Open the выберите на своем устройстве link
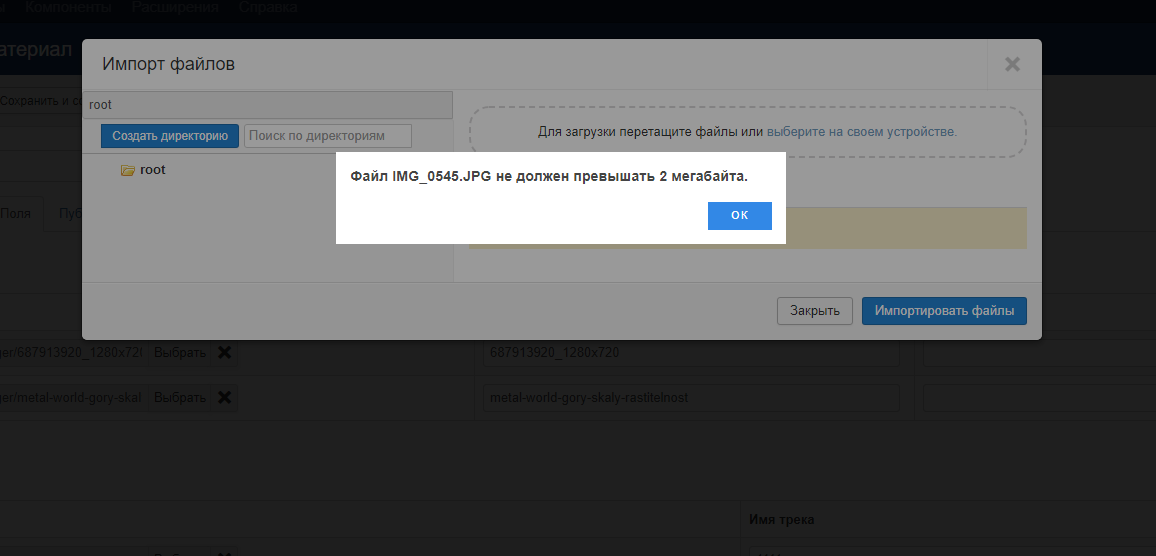 click(861, 132)
